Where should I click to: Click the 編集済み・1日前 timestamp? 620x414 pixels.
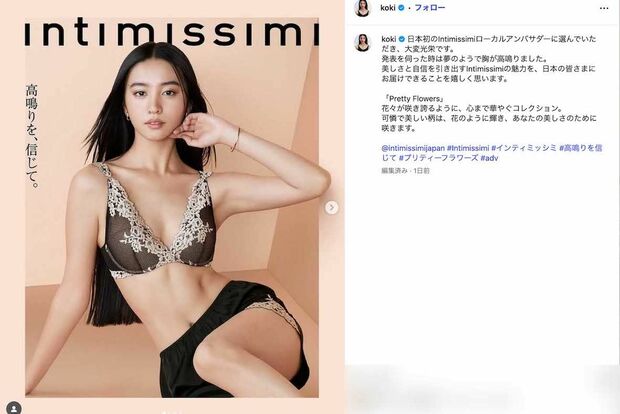(405, 171)
